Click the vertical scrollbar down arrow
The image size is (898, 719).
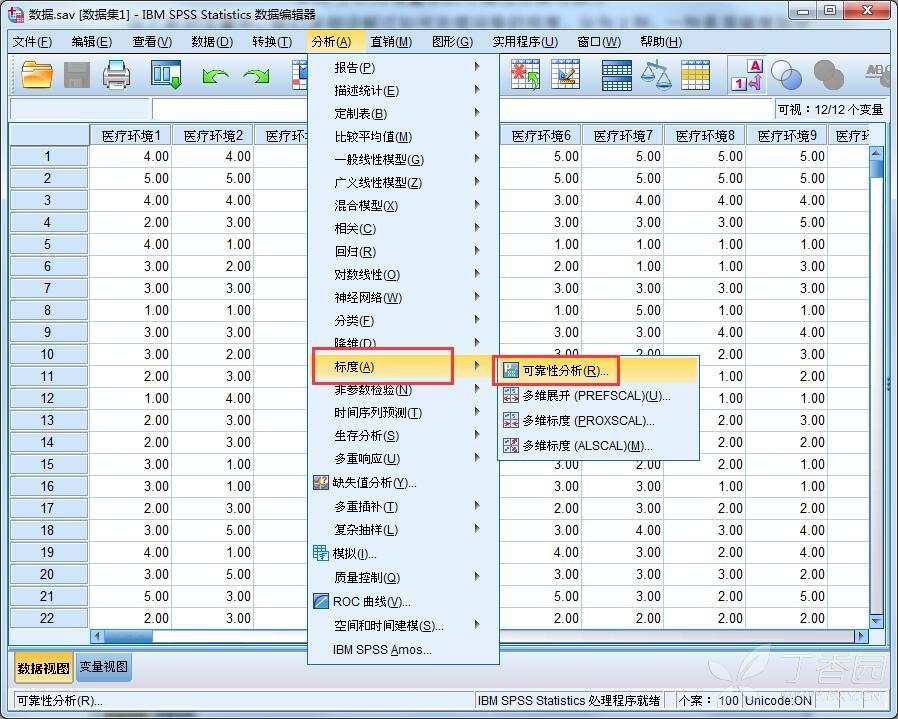tap(876, 621)
